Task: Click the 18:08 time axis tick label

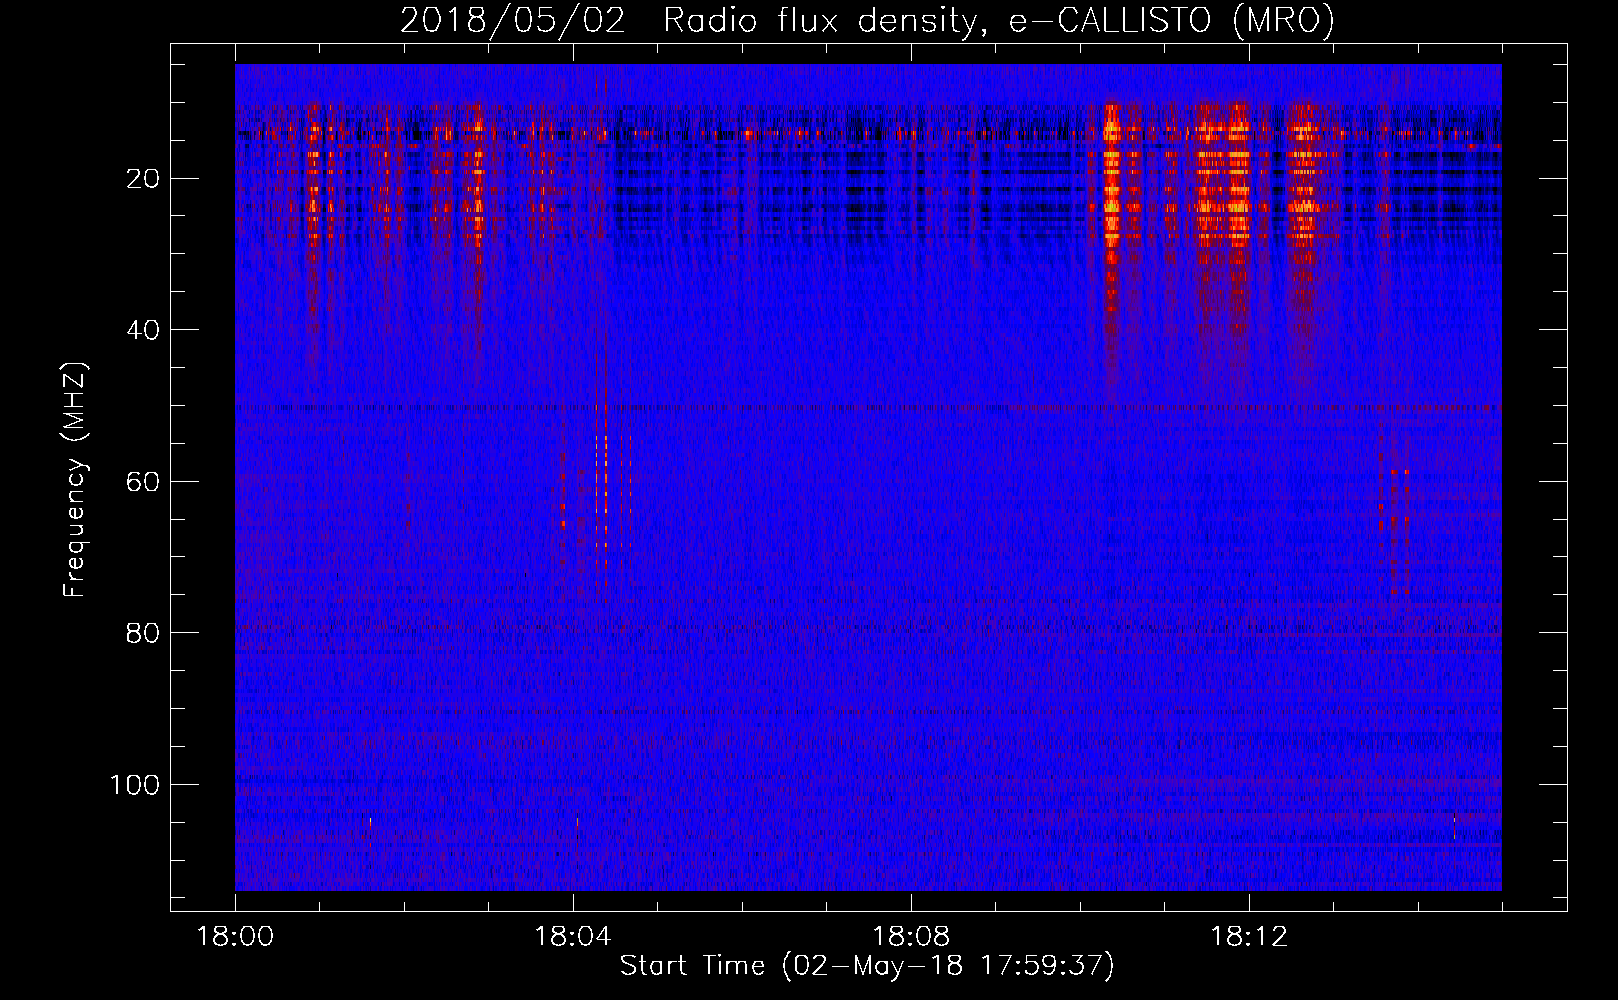Action: click(911, 937)
